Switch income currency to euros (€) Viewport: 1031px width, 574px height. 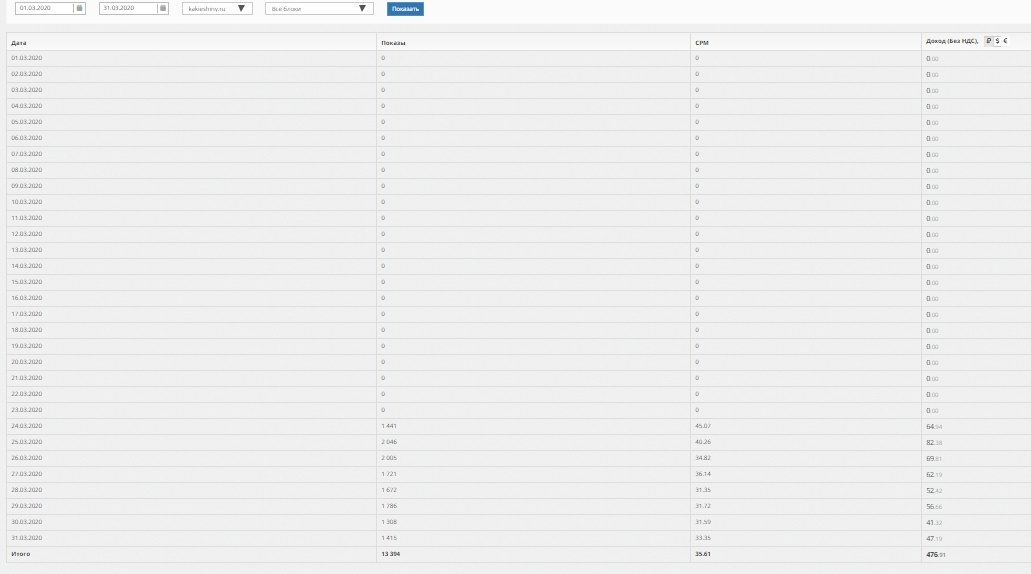tap(1005, 41)
